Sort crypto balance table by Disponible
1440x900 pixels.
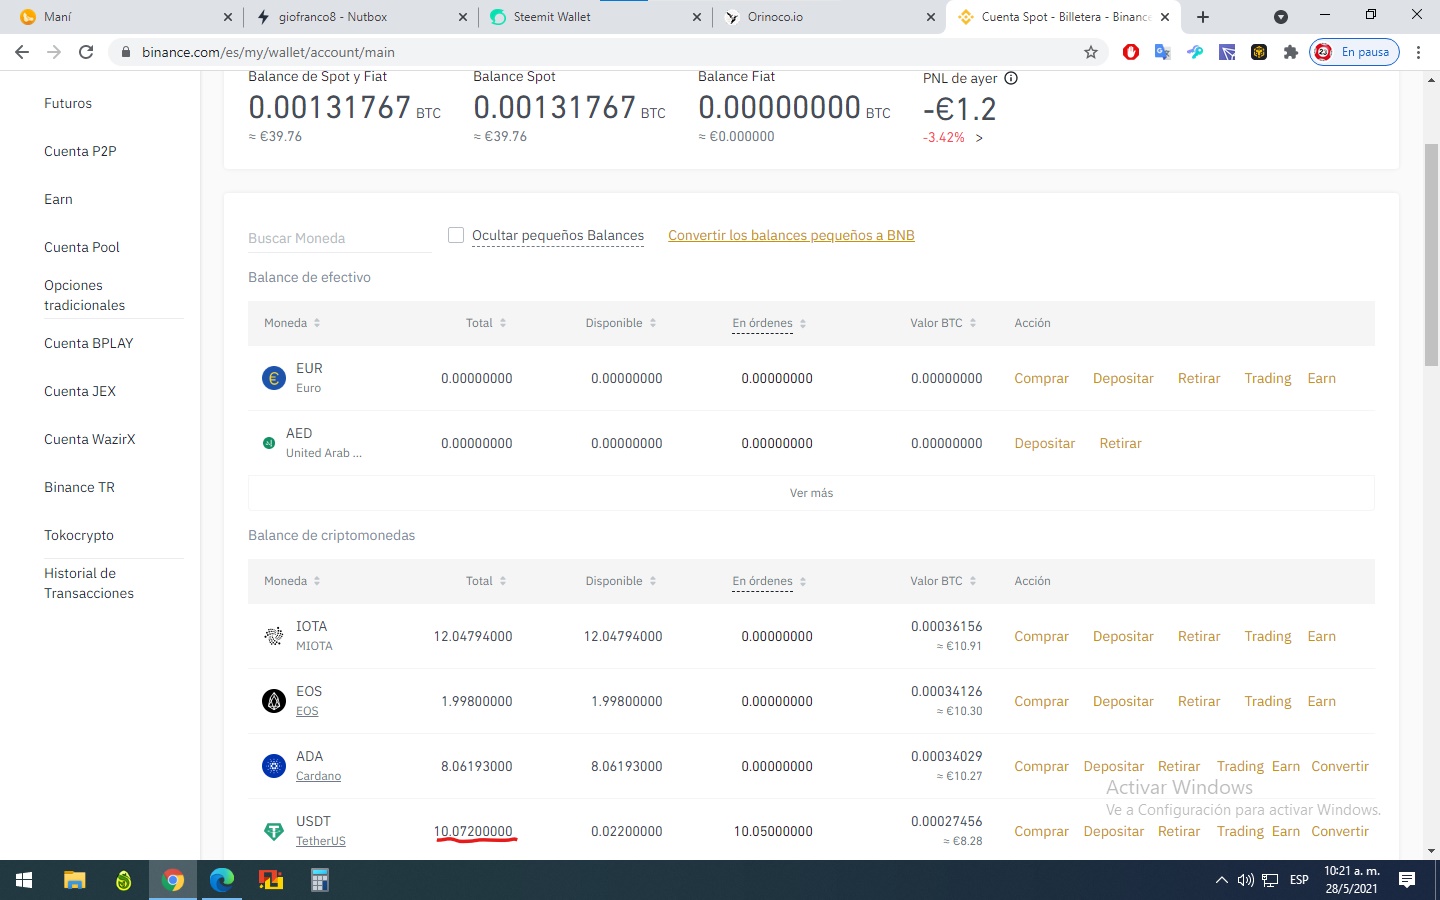(621, 581)
